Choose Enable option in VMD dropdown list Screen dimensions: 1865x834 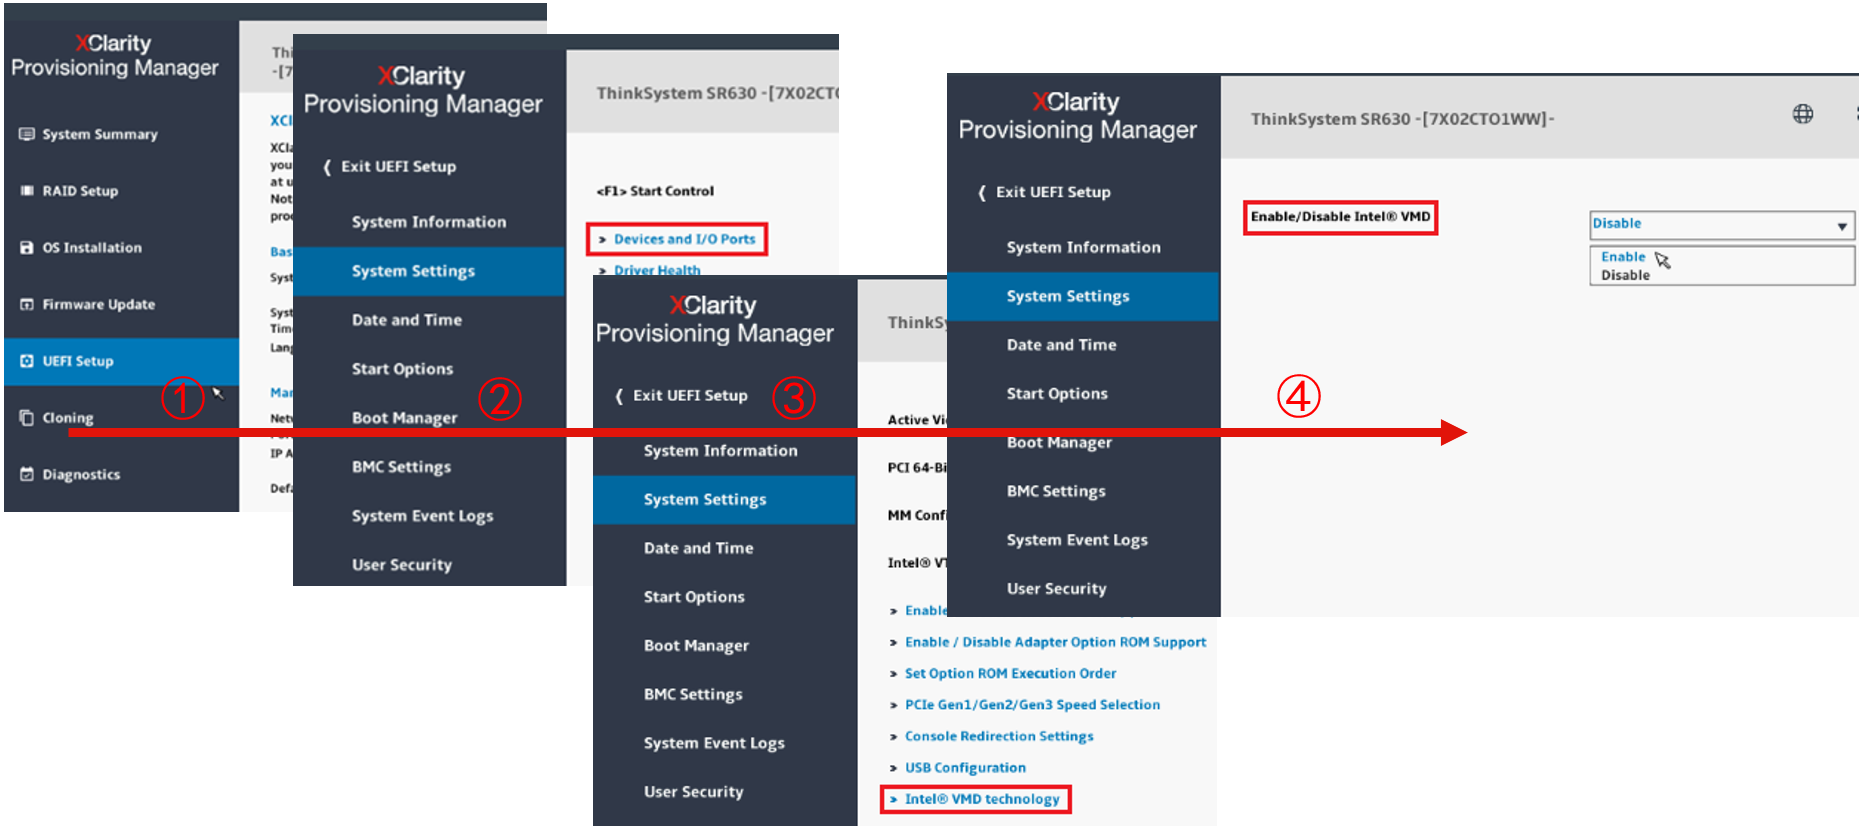[x=1622, y=257]
